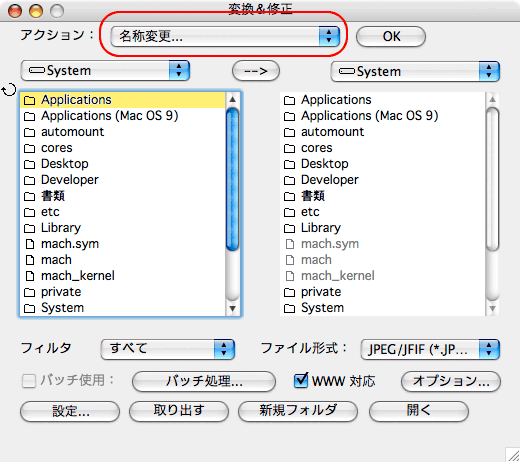This screenshot has width=520, height=462.
Task: Click the left list blue scrollbar thumb
Action: 232,180
